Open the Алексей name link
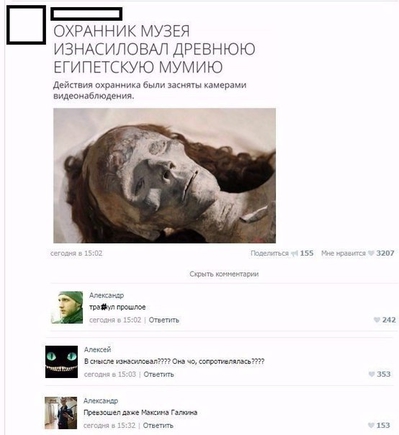 coord(97,350)
